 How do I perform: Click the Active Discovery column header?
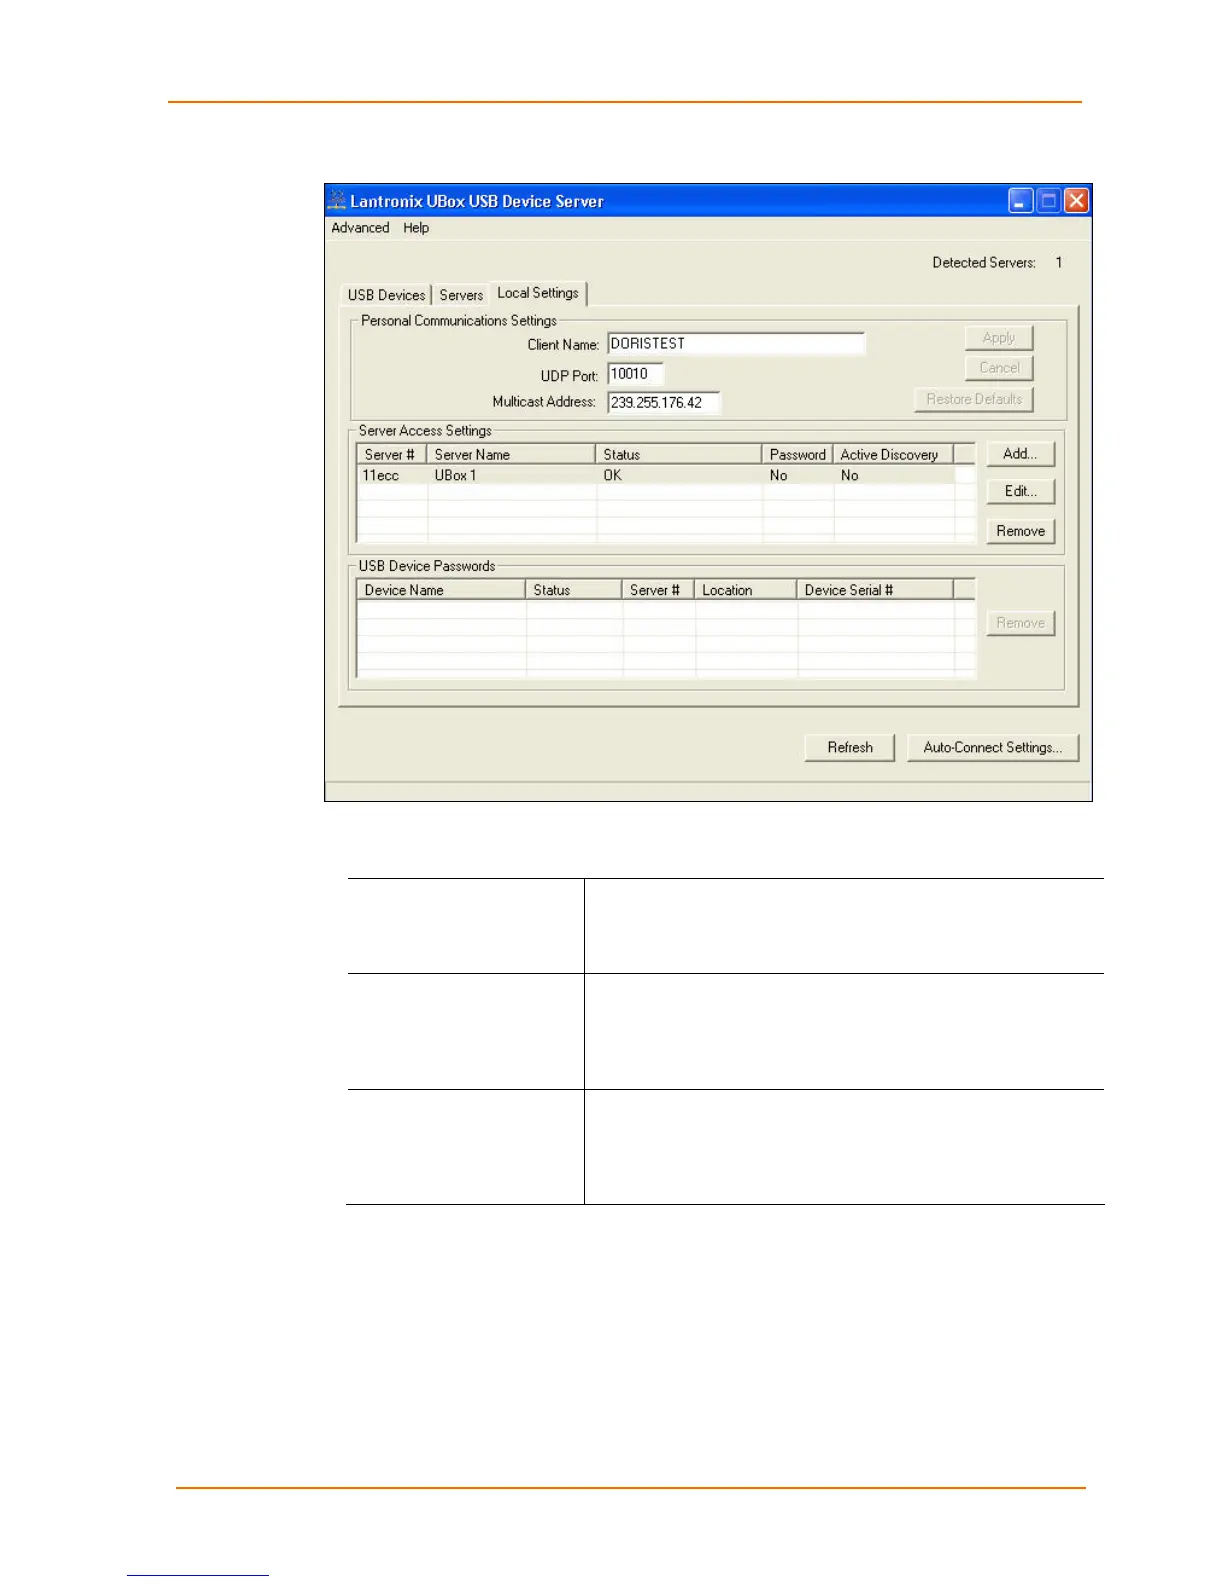click(x=893, y=454)
